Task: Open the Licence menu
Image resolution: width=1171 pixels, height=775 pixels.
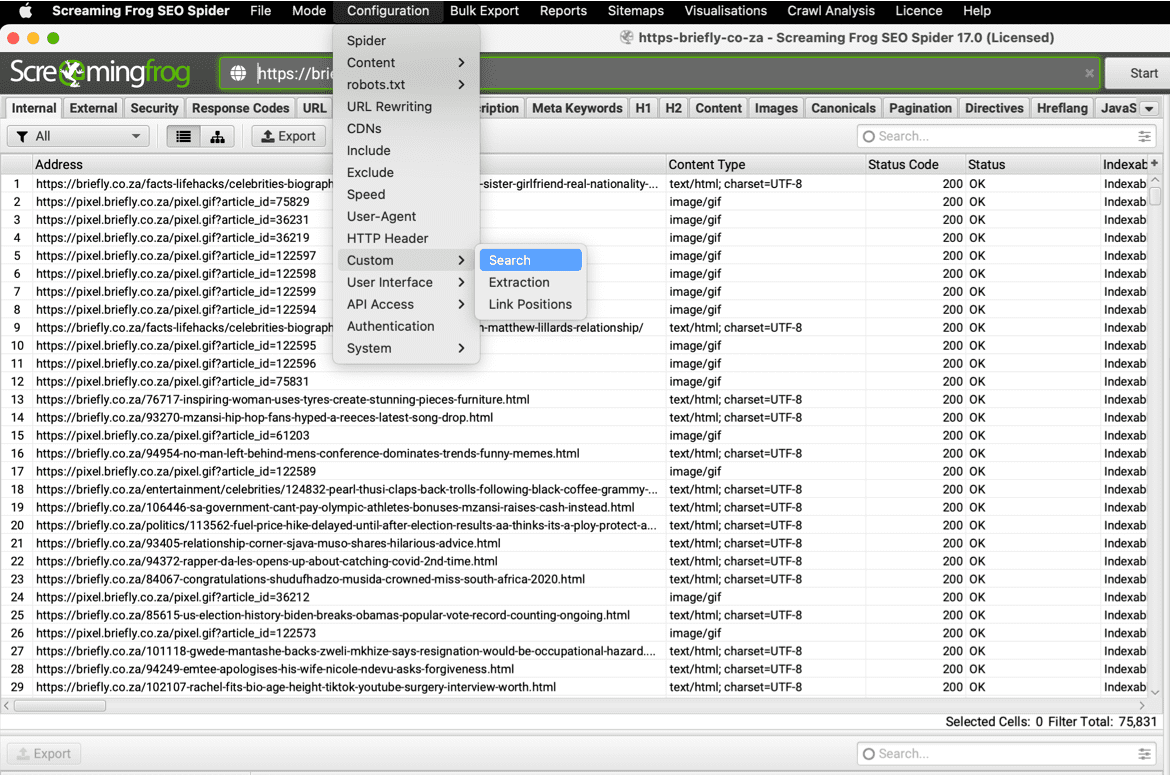Action: 919,10
